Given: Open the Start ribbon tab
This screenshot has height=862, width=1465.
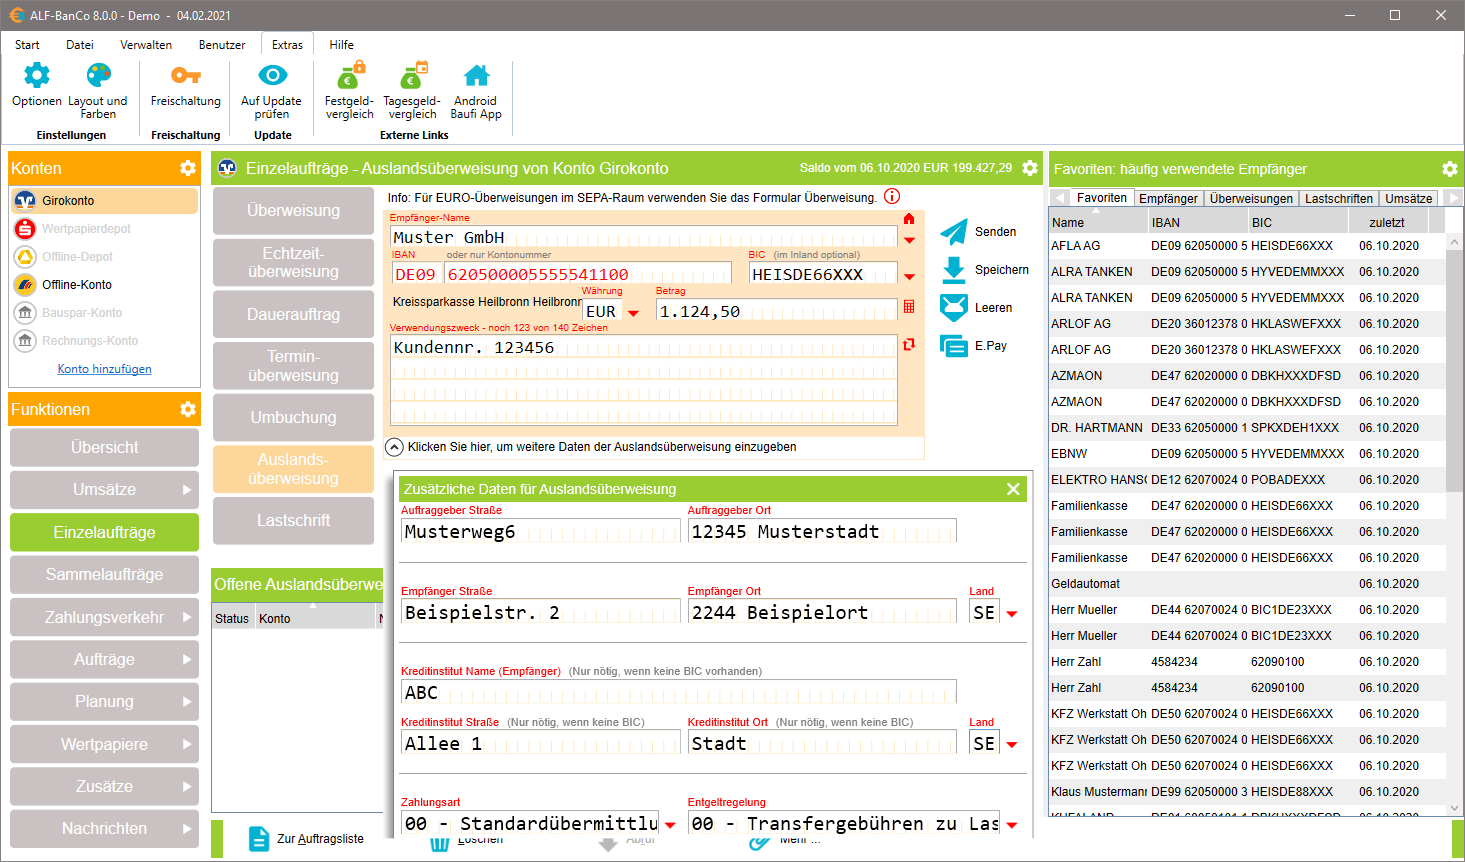Looking at the screenshot, I should click(x=27, y=45).
